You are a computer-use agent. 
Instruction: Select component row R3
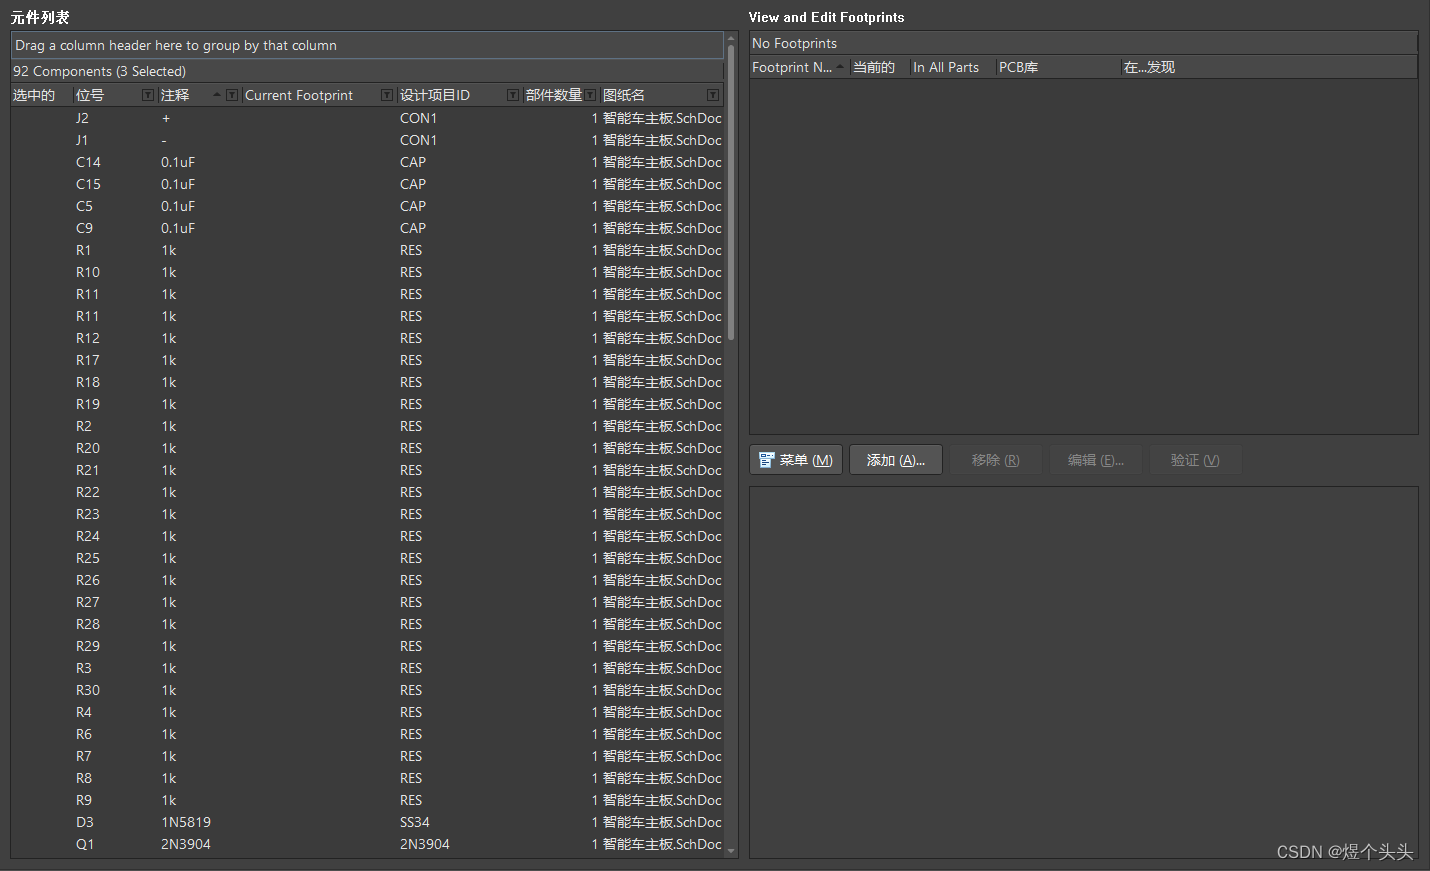coord(367,668)
